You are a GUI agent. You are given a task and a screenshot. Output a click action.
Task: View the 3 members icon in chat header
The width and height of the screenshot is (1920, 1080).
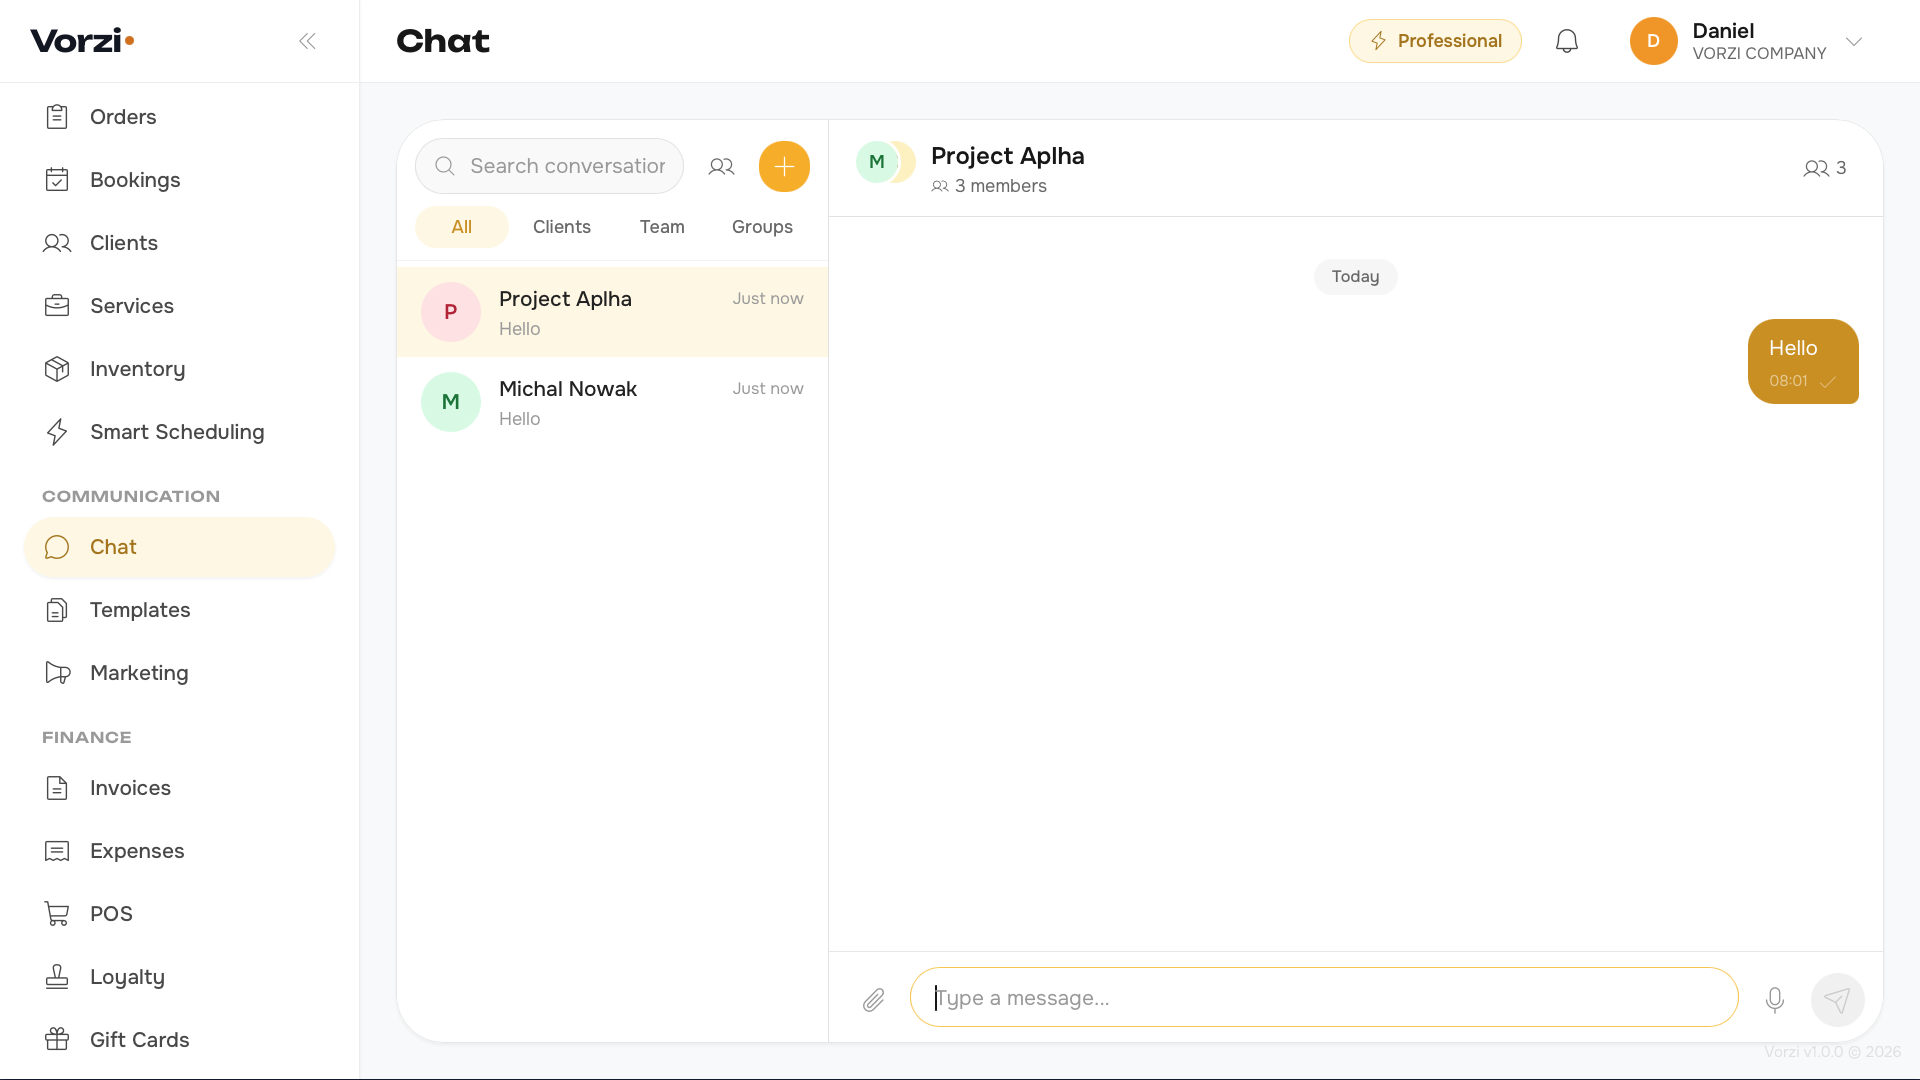point(1825,168)
